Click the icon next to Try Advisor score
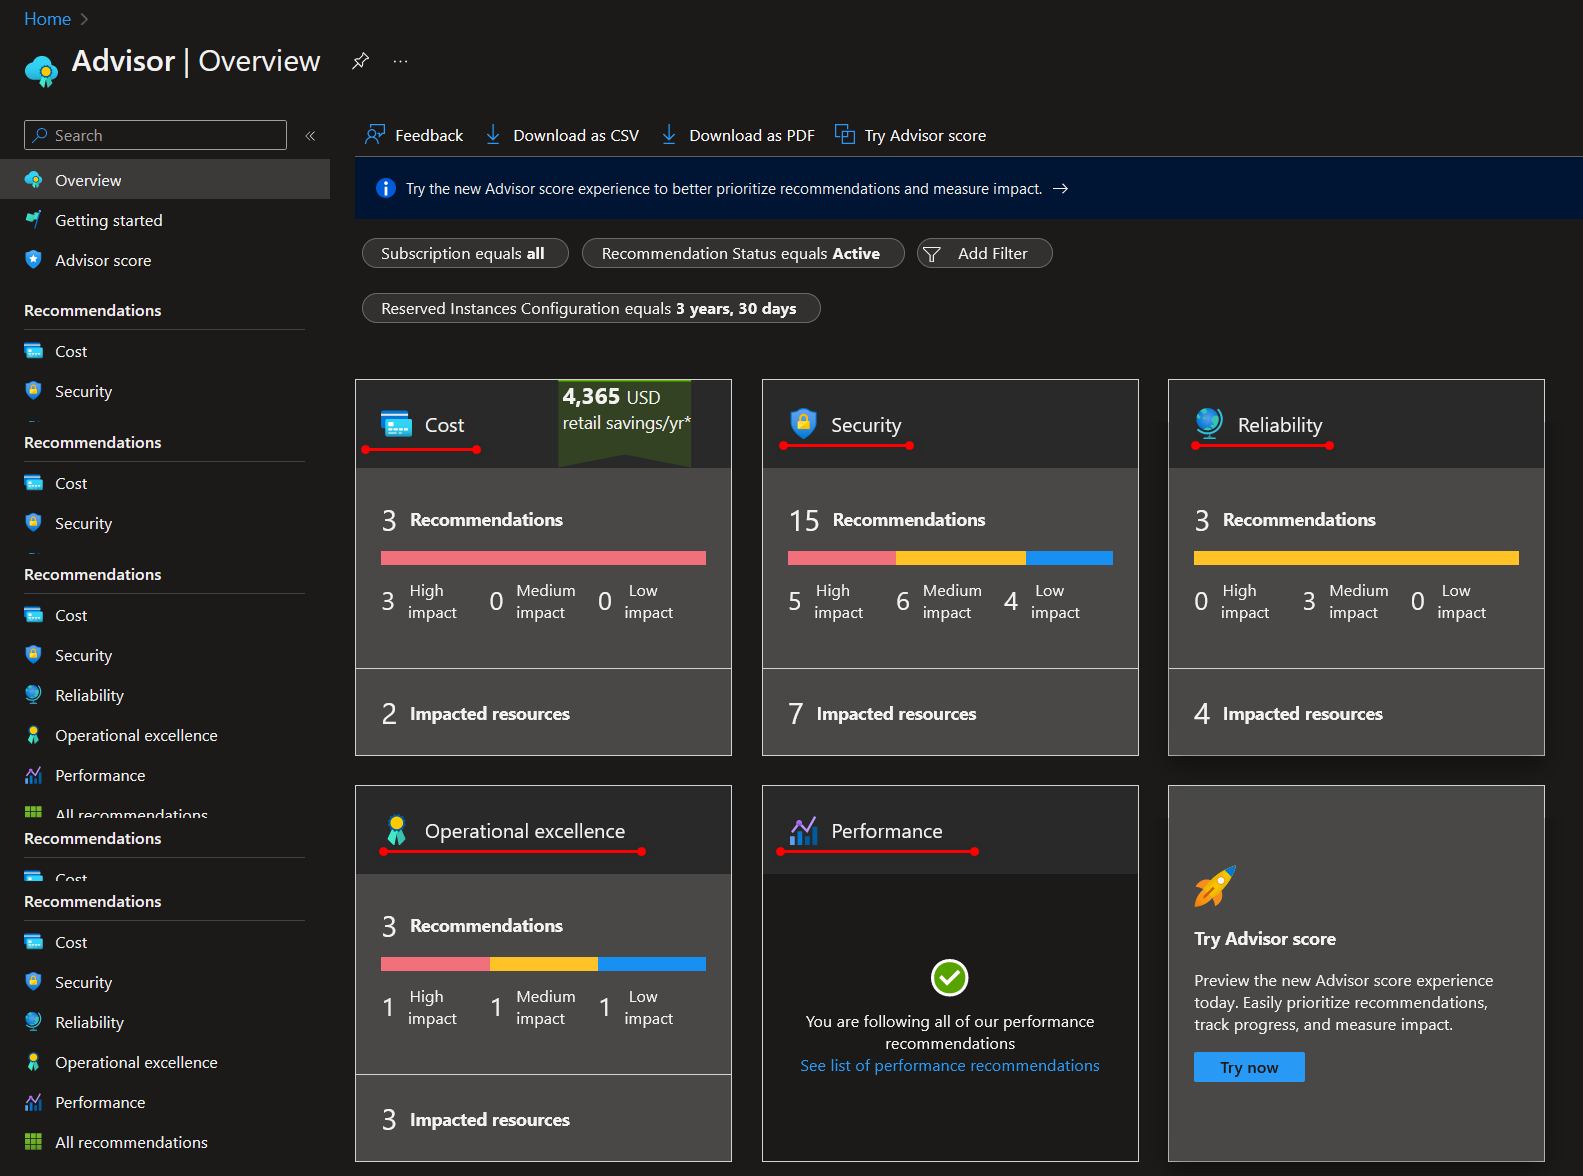1583x1176 pixels. pos(845,134)
